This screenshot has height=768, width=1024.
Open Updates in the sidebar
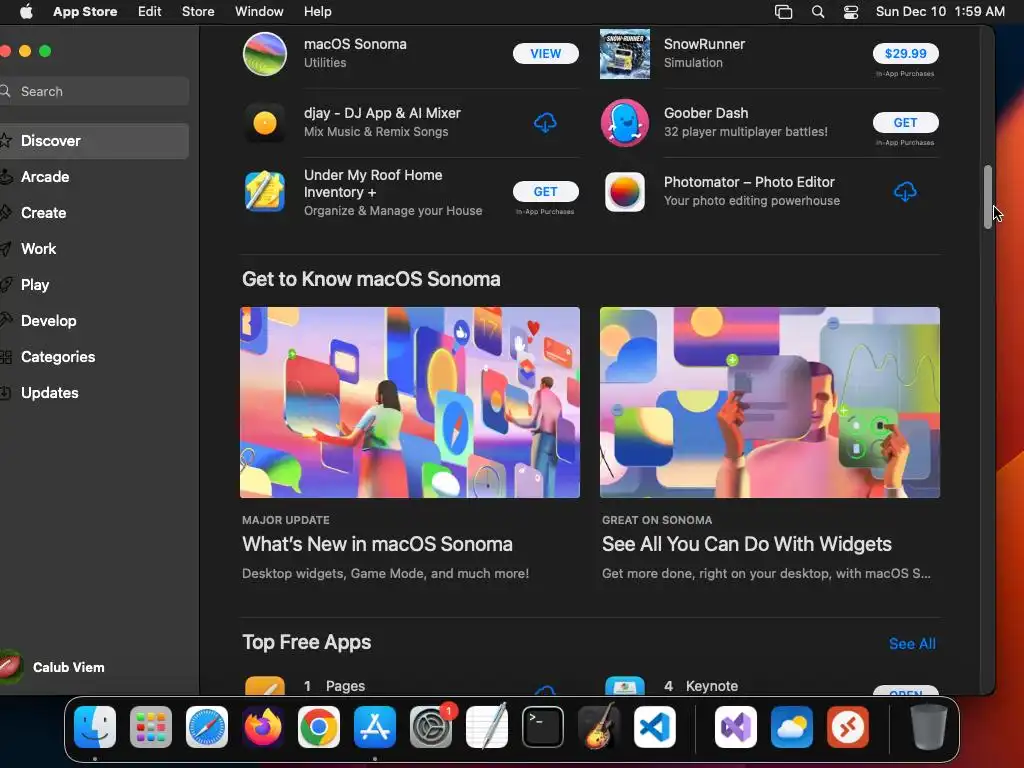click(94, 392)
